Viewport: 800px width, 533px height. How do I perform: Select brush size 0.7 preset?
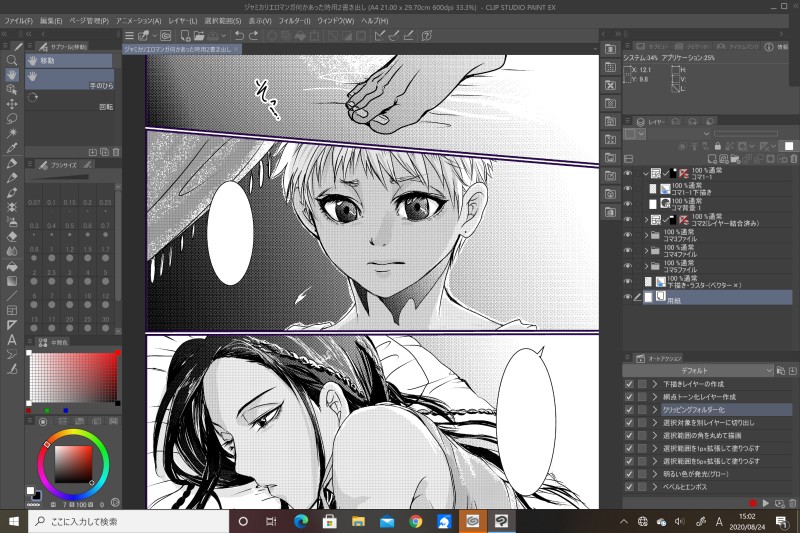tap(105, 230)
